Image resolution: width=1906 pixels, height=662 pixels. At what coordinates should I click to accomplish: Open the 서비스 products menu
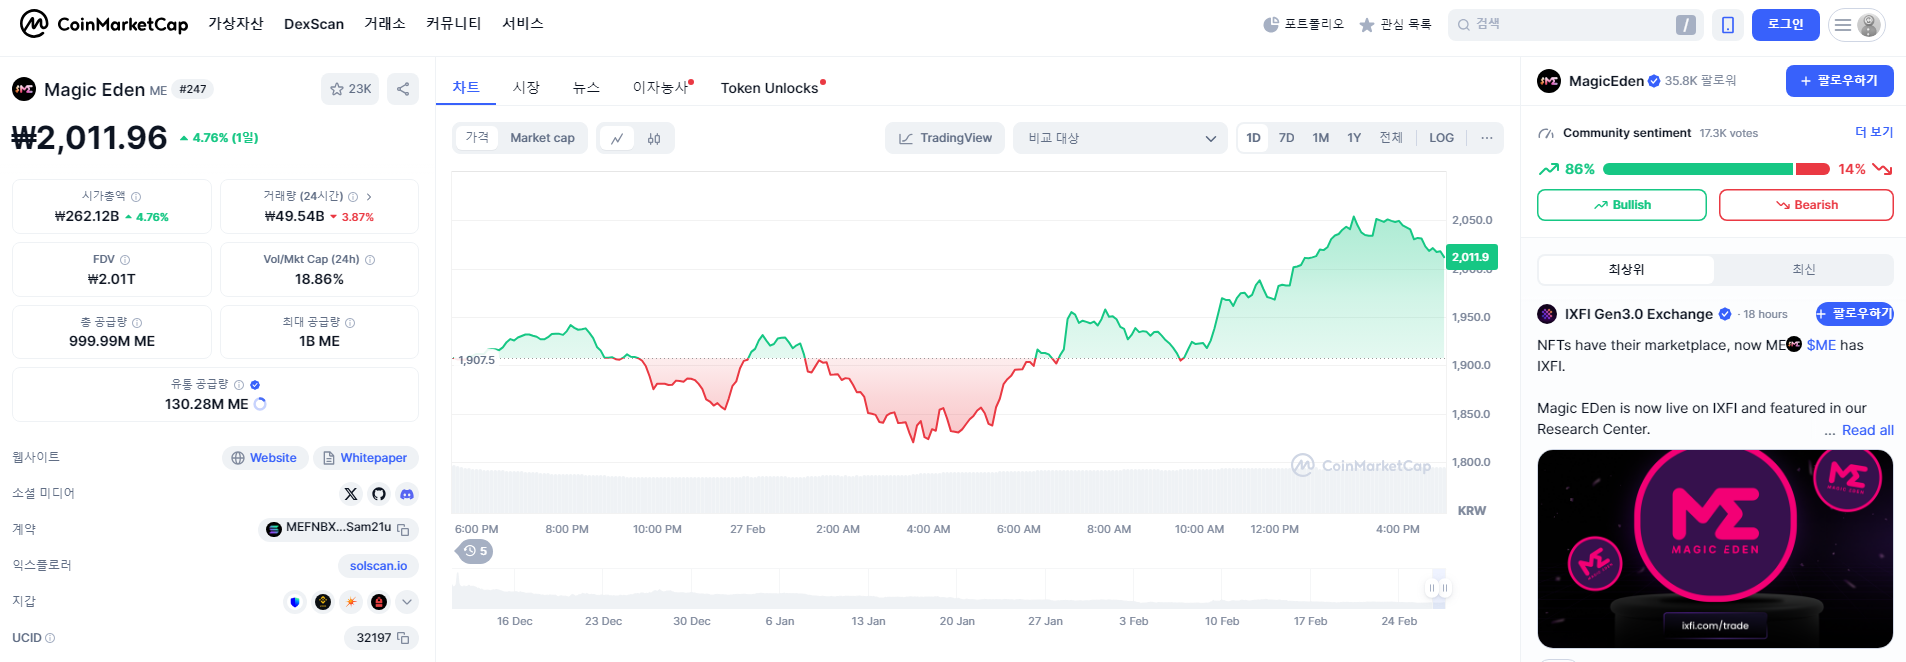pyautogui.click(x=523, y=24)
